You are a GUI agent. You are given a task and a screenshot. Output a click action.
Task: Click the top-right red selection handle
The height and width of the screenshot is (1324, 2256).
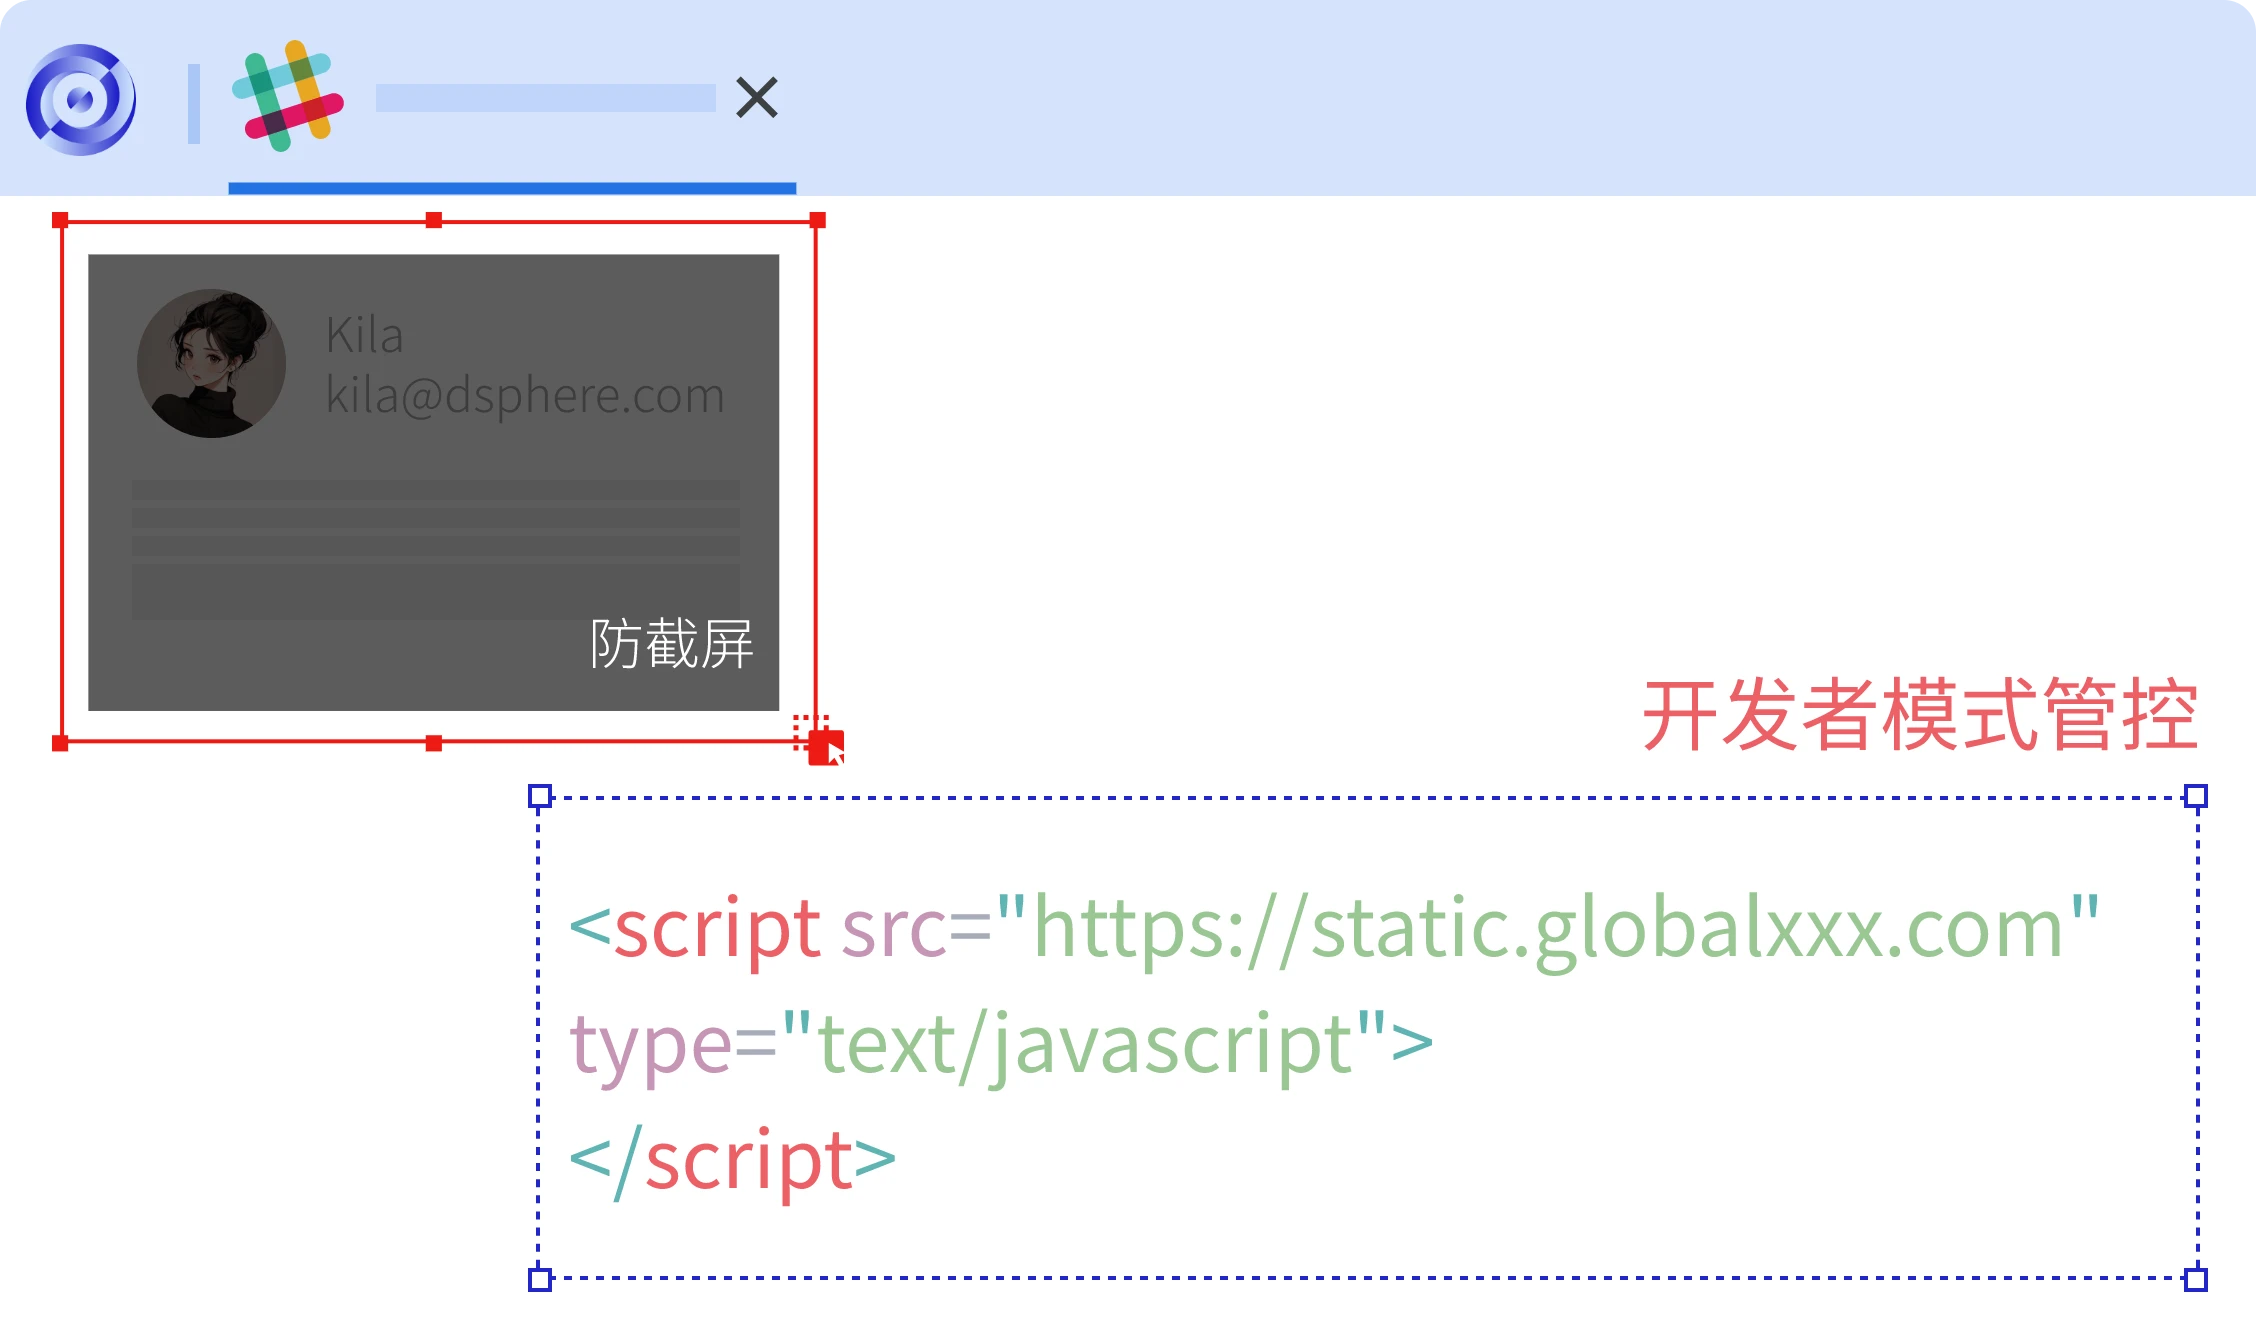(817, 220)
